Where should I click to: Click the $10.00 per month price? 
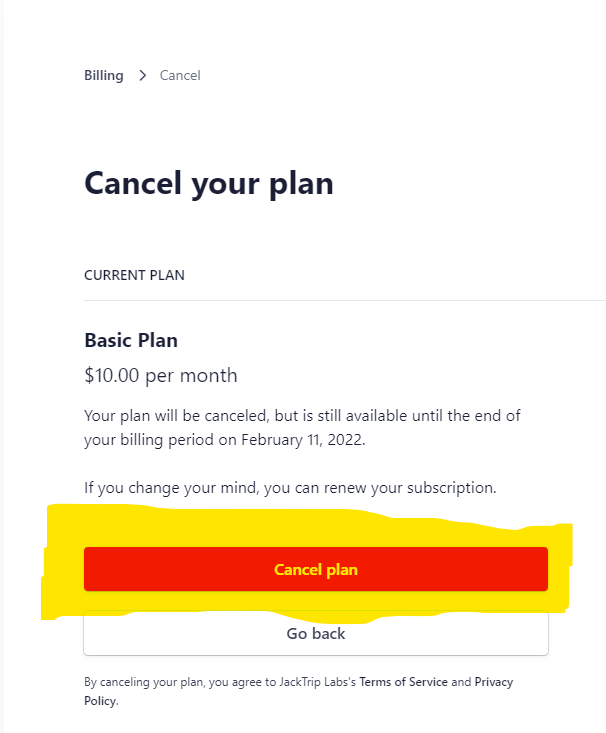click(161, 376)
